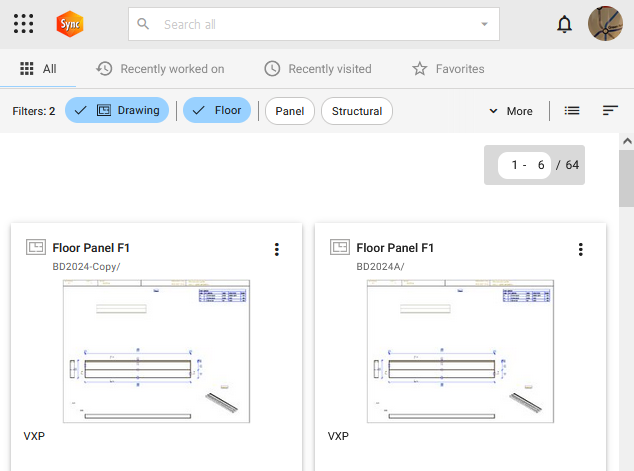This screenshot has height=471, width=634.
Task: Toggle off the Drawing filter chip
Action: coord(117,111)
